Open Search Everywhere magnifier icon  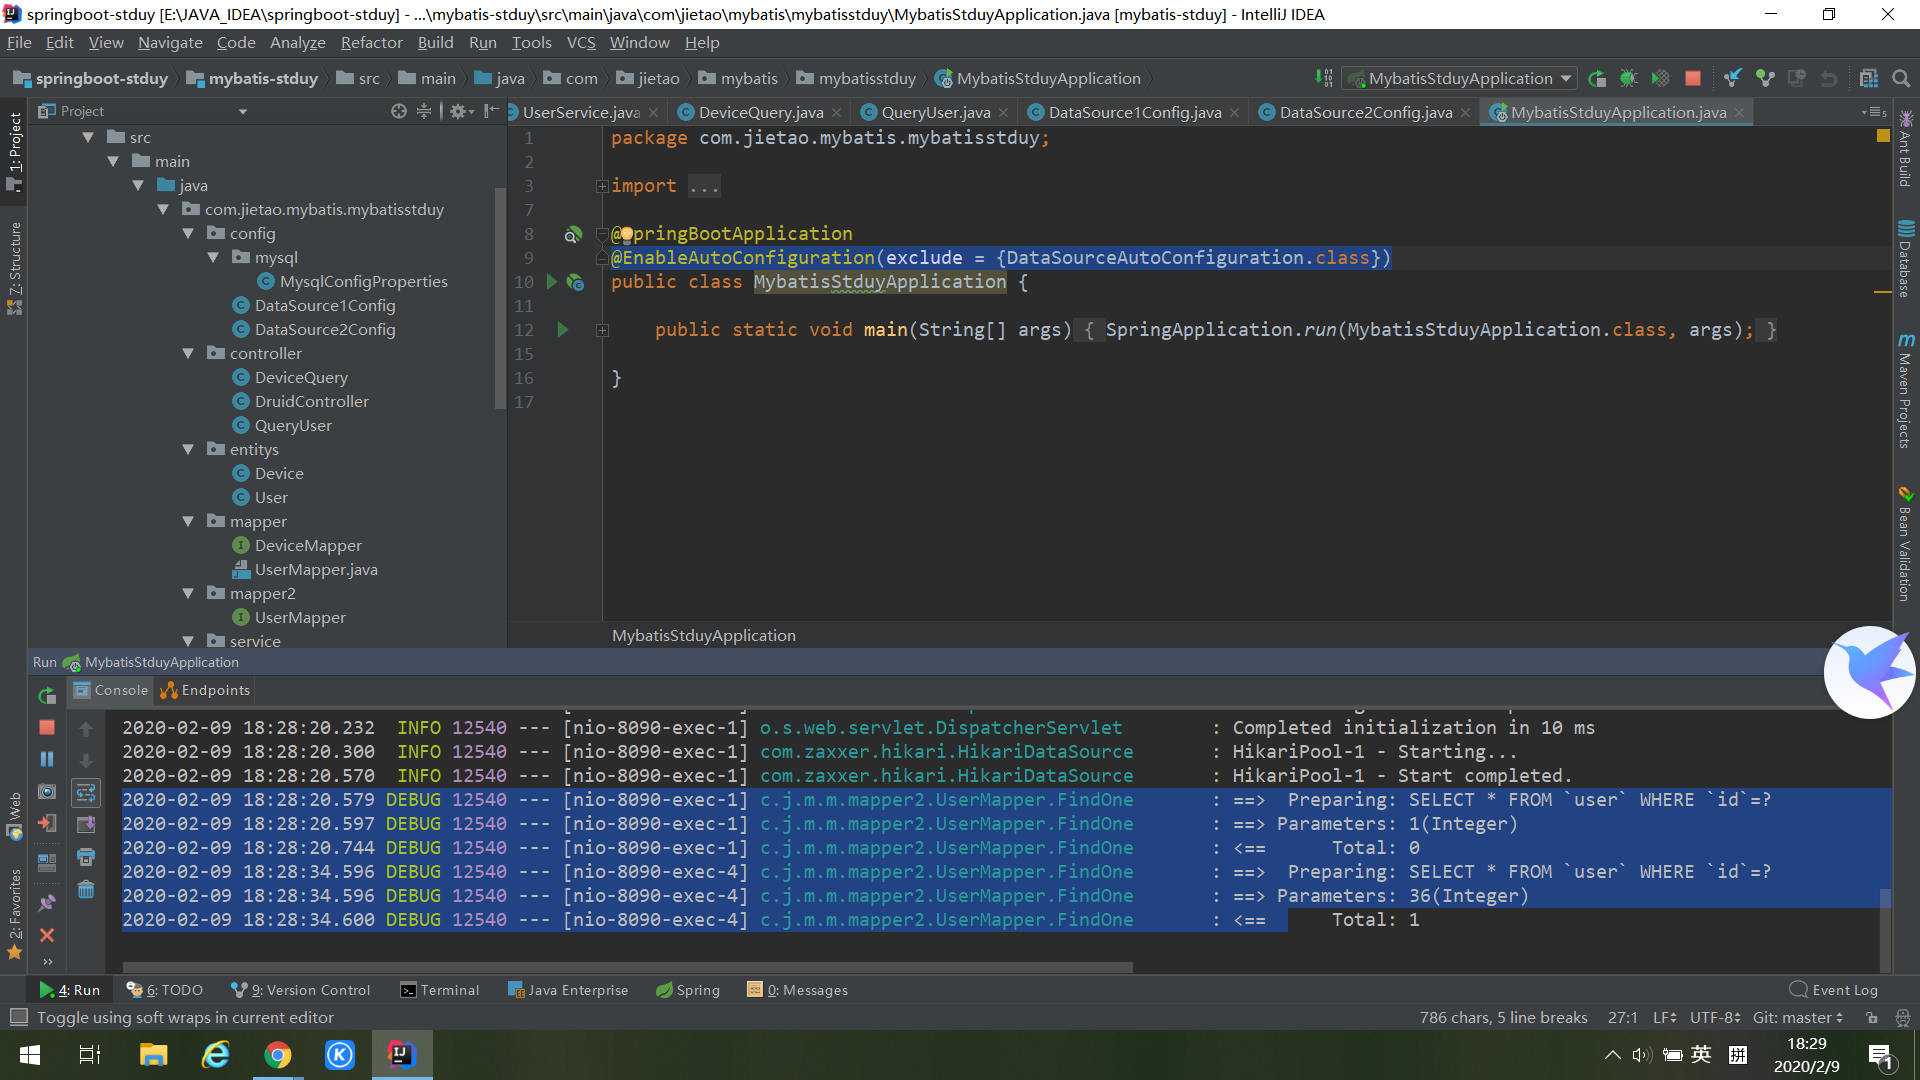pyautogui.click(x=1901, y=78)
